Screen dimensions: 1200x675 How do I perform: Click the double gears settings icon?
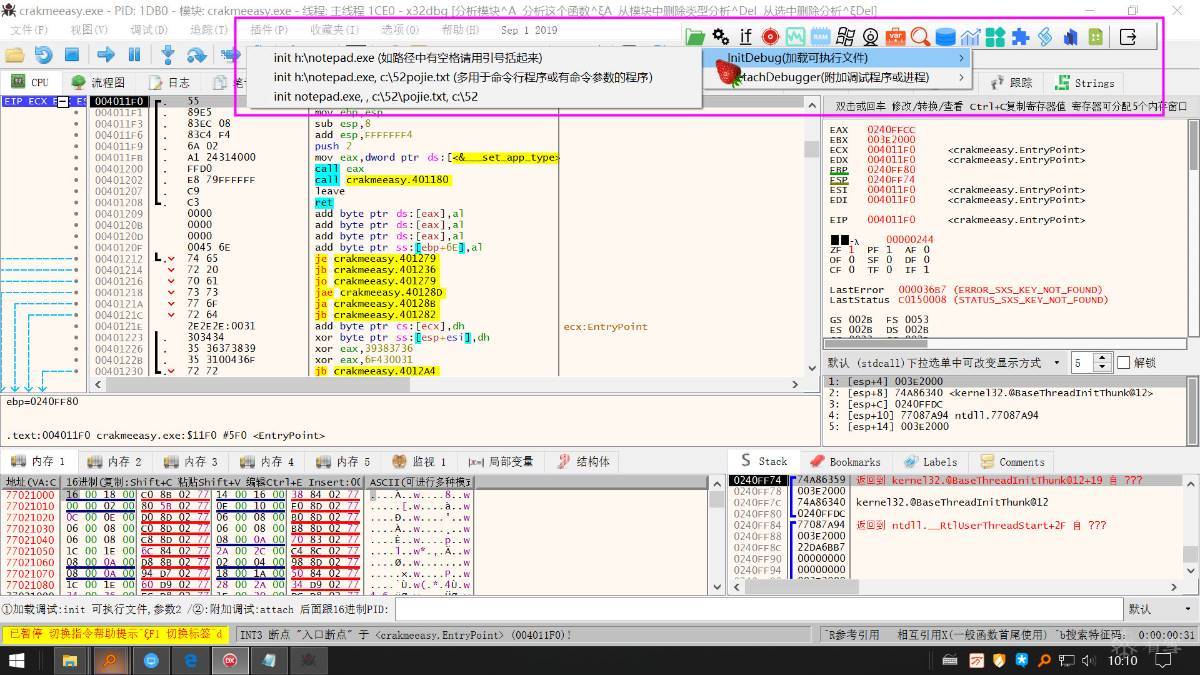click(x=720, y=37)
